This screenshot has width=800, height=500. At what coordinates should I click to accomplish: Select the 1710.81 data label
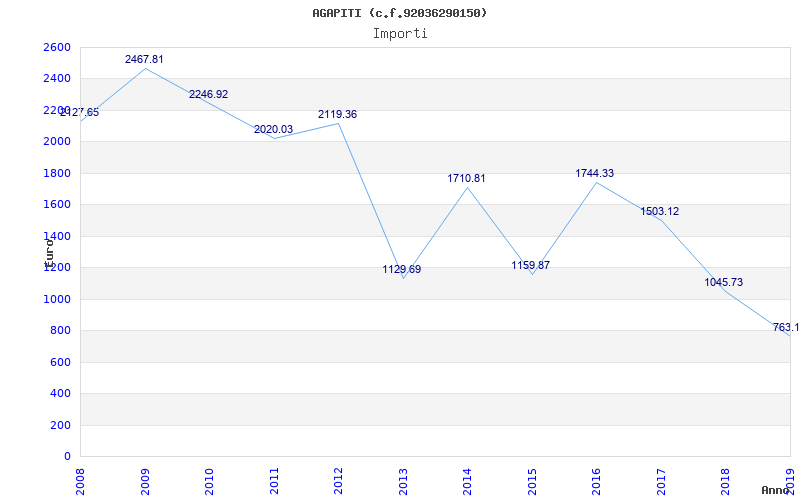pos(466,179)
